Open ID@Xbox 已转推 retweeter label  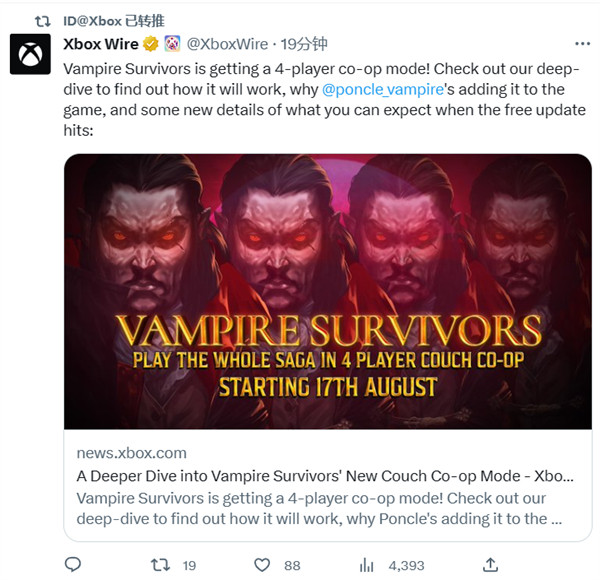click(114, 21)
